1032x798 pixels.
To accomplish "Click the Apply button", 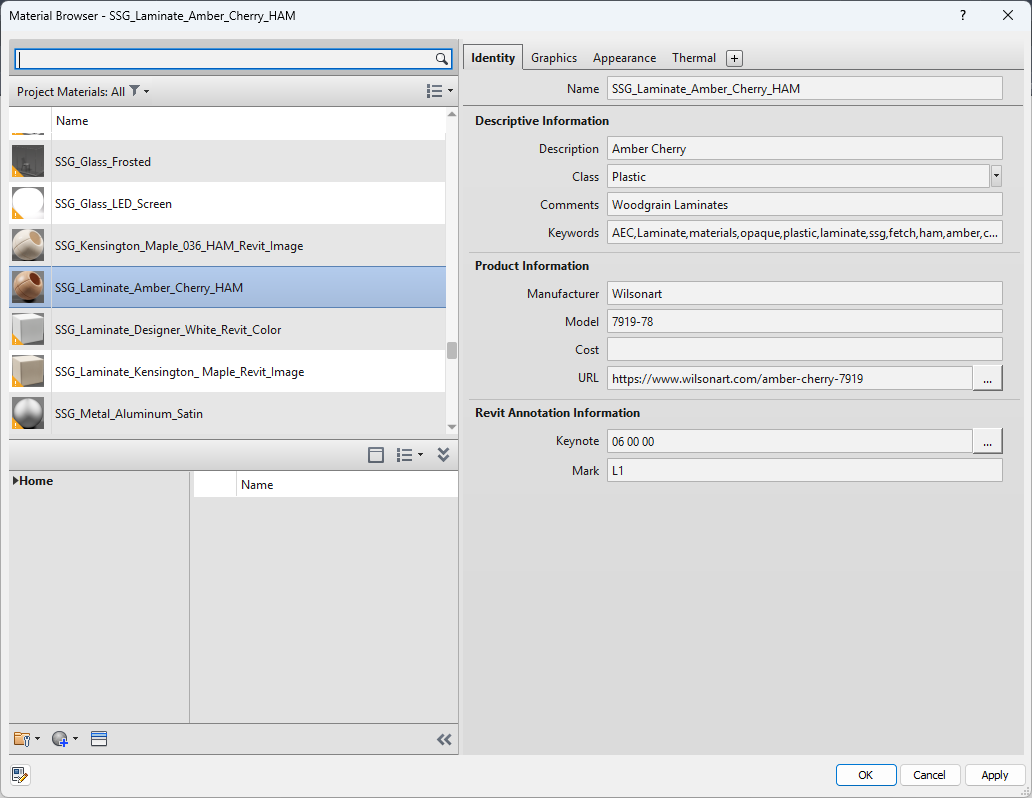I will (994, 775).
